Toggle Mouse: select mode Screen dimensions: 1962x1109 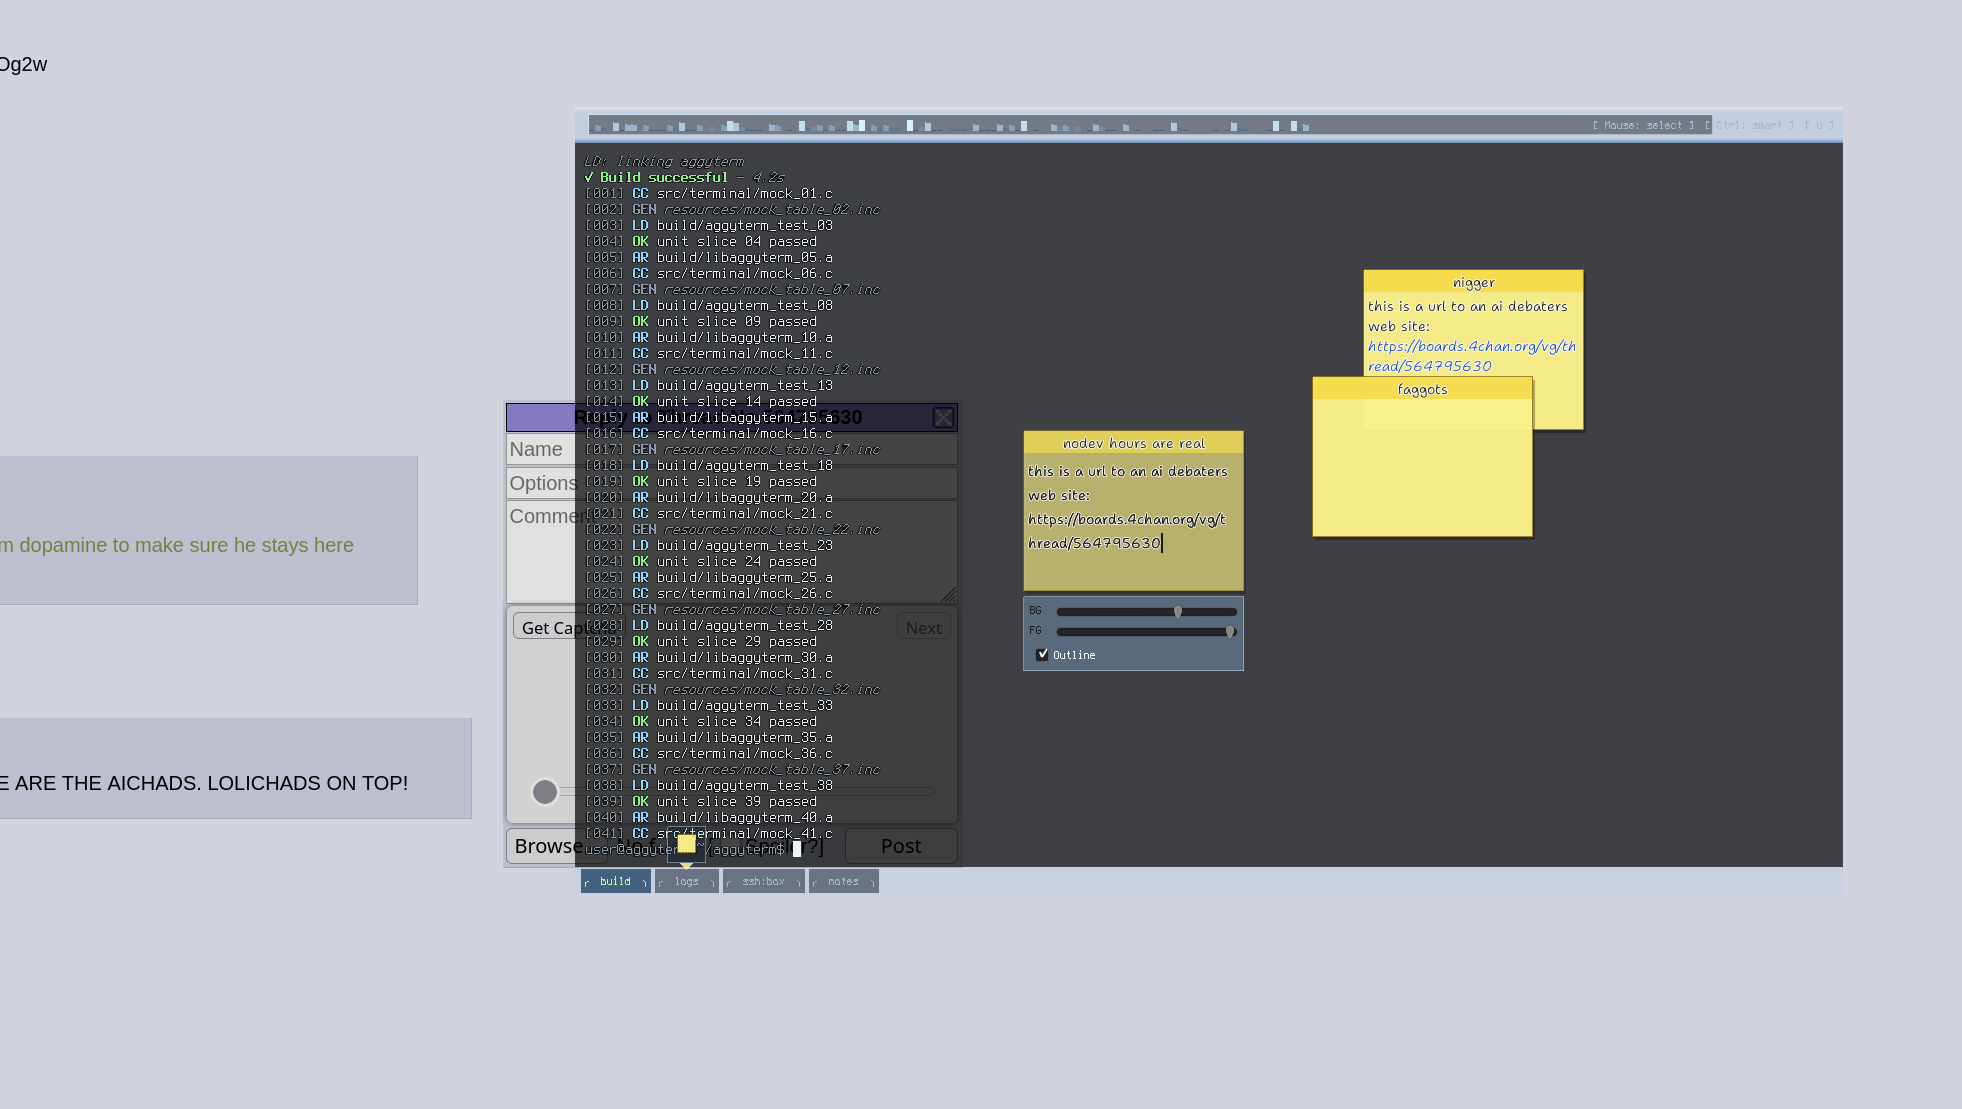point(1643,126)
